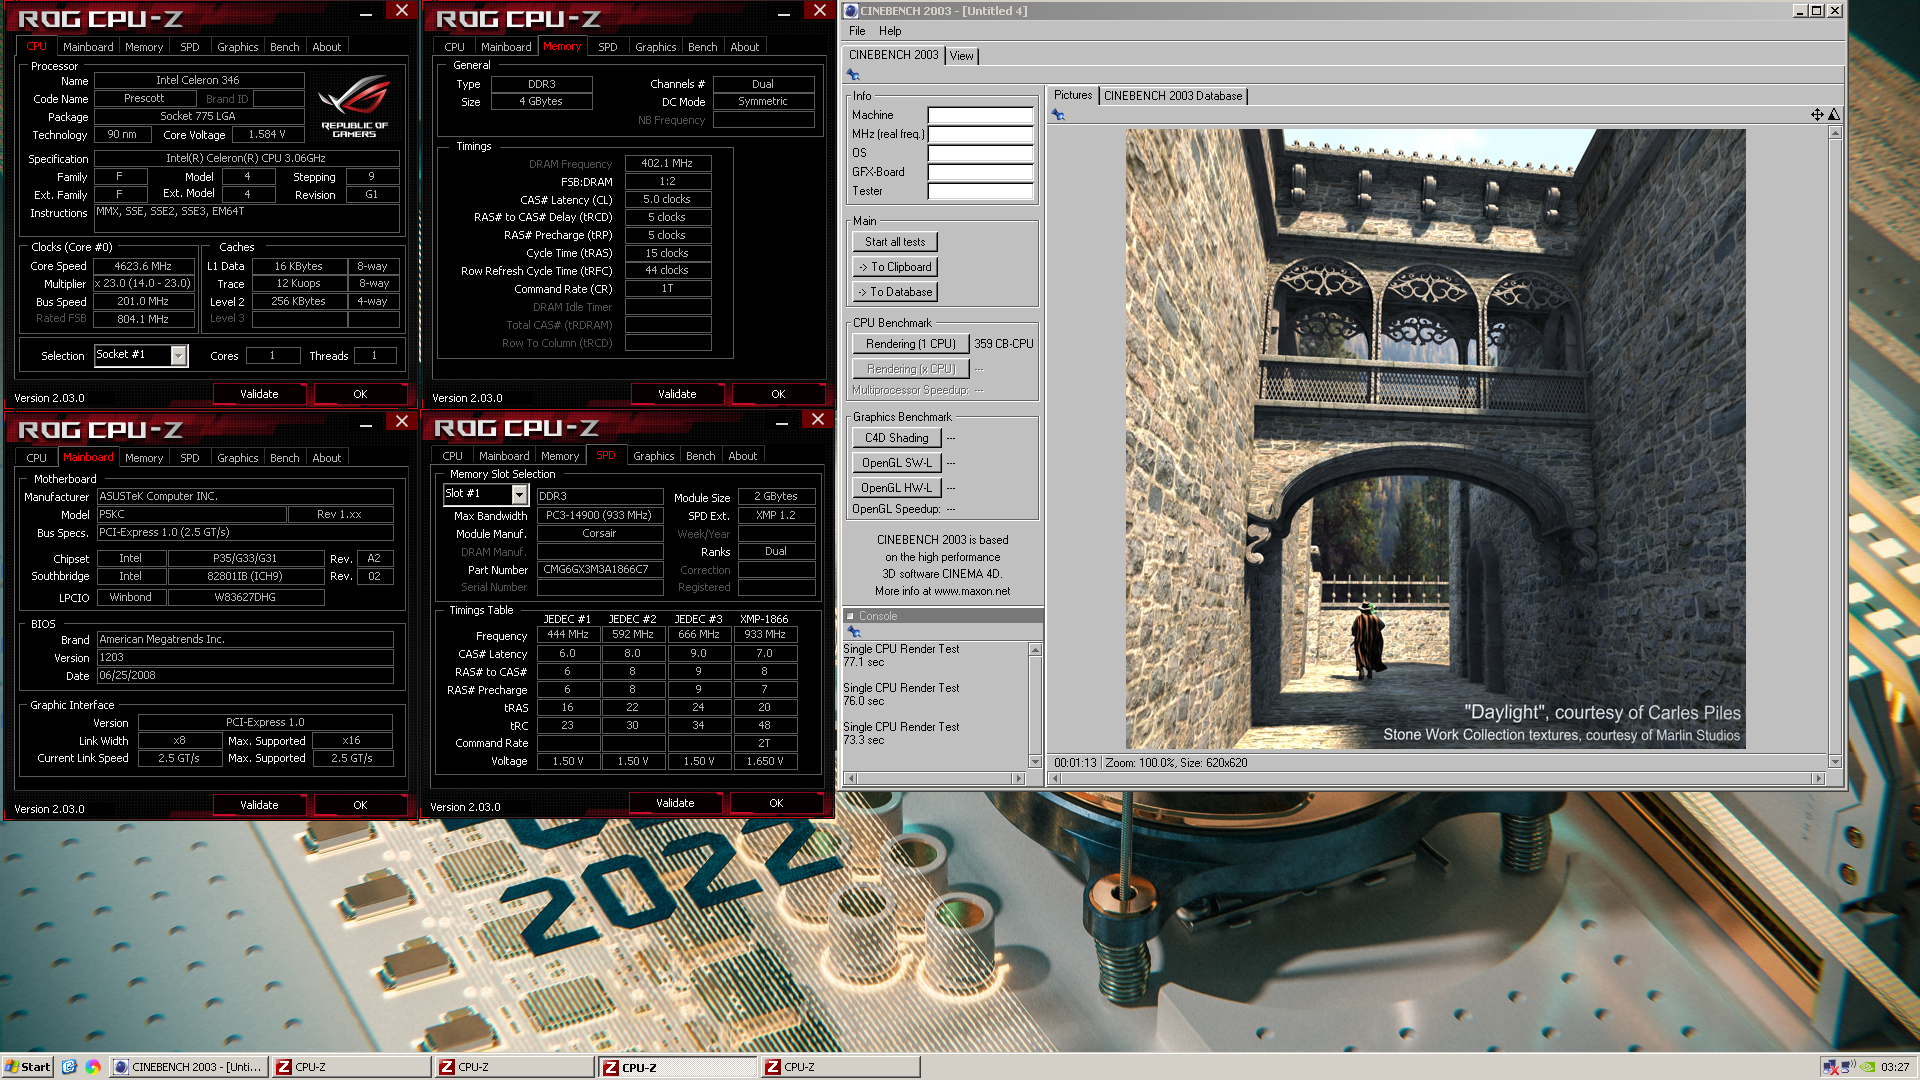Click the Core Speed value 4623.6 MHz
Viewport: 1920px width, 1080px height.
click(x=143, y=266)
